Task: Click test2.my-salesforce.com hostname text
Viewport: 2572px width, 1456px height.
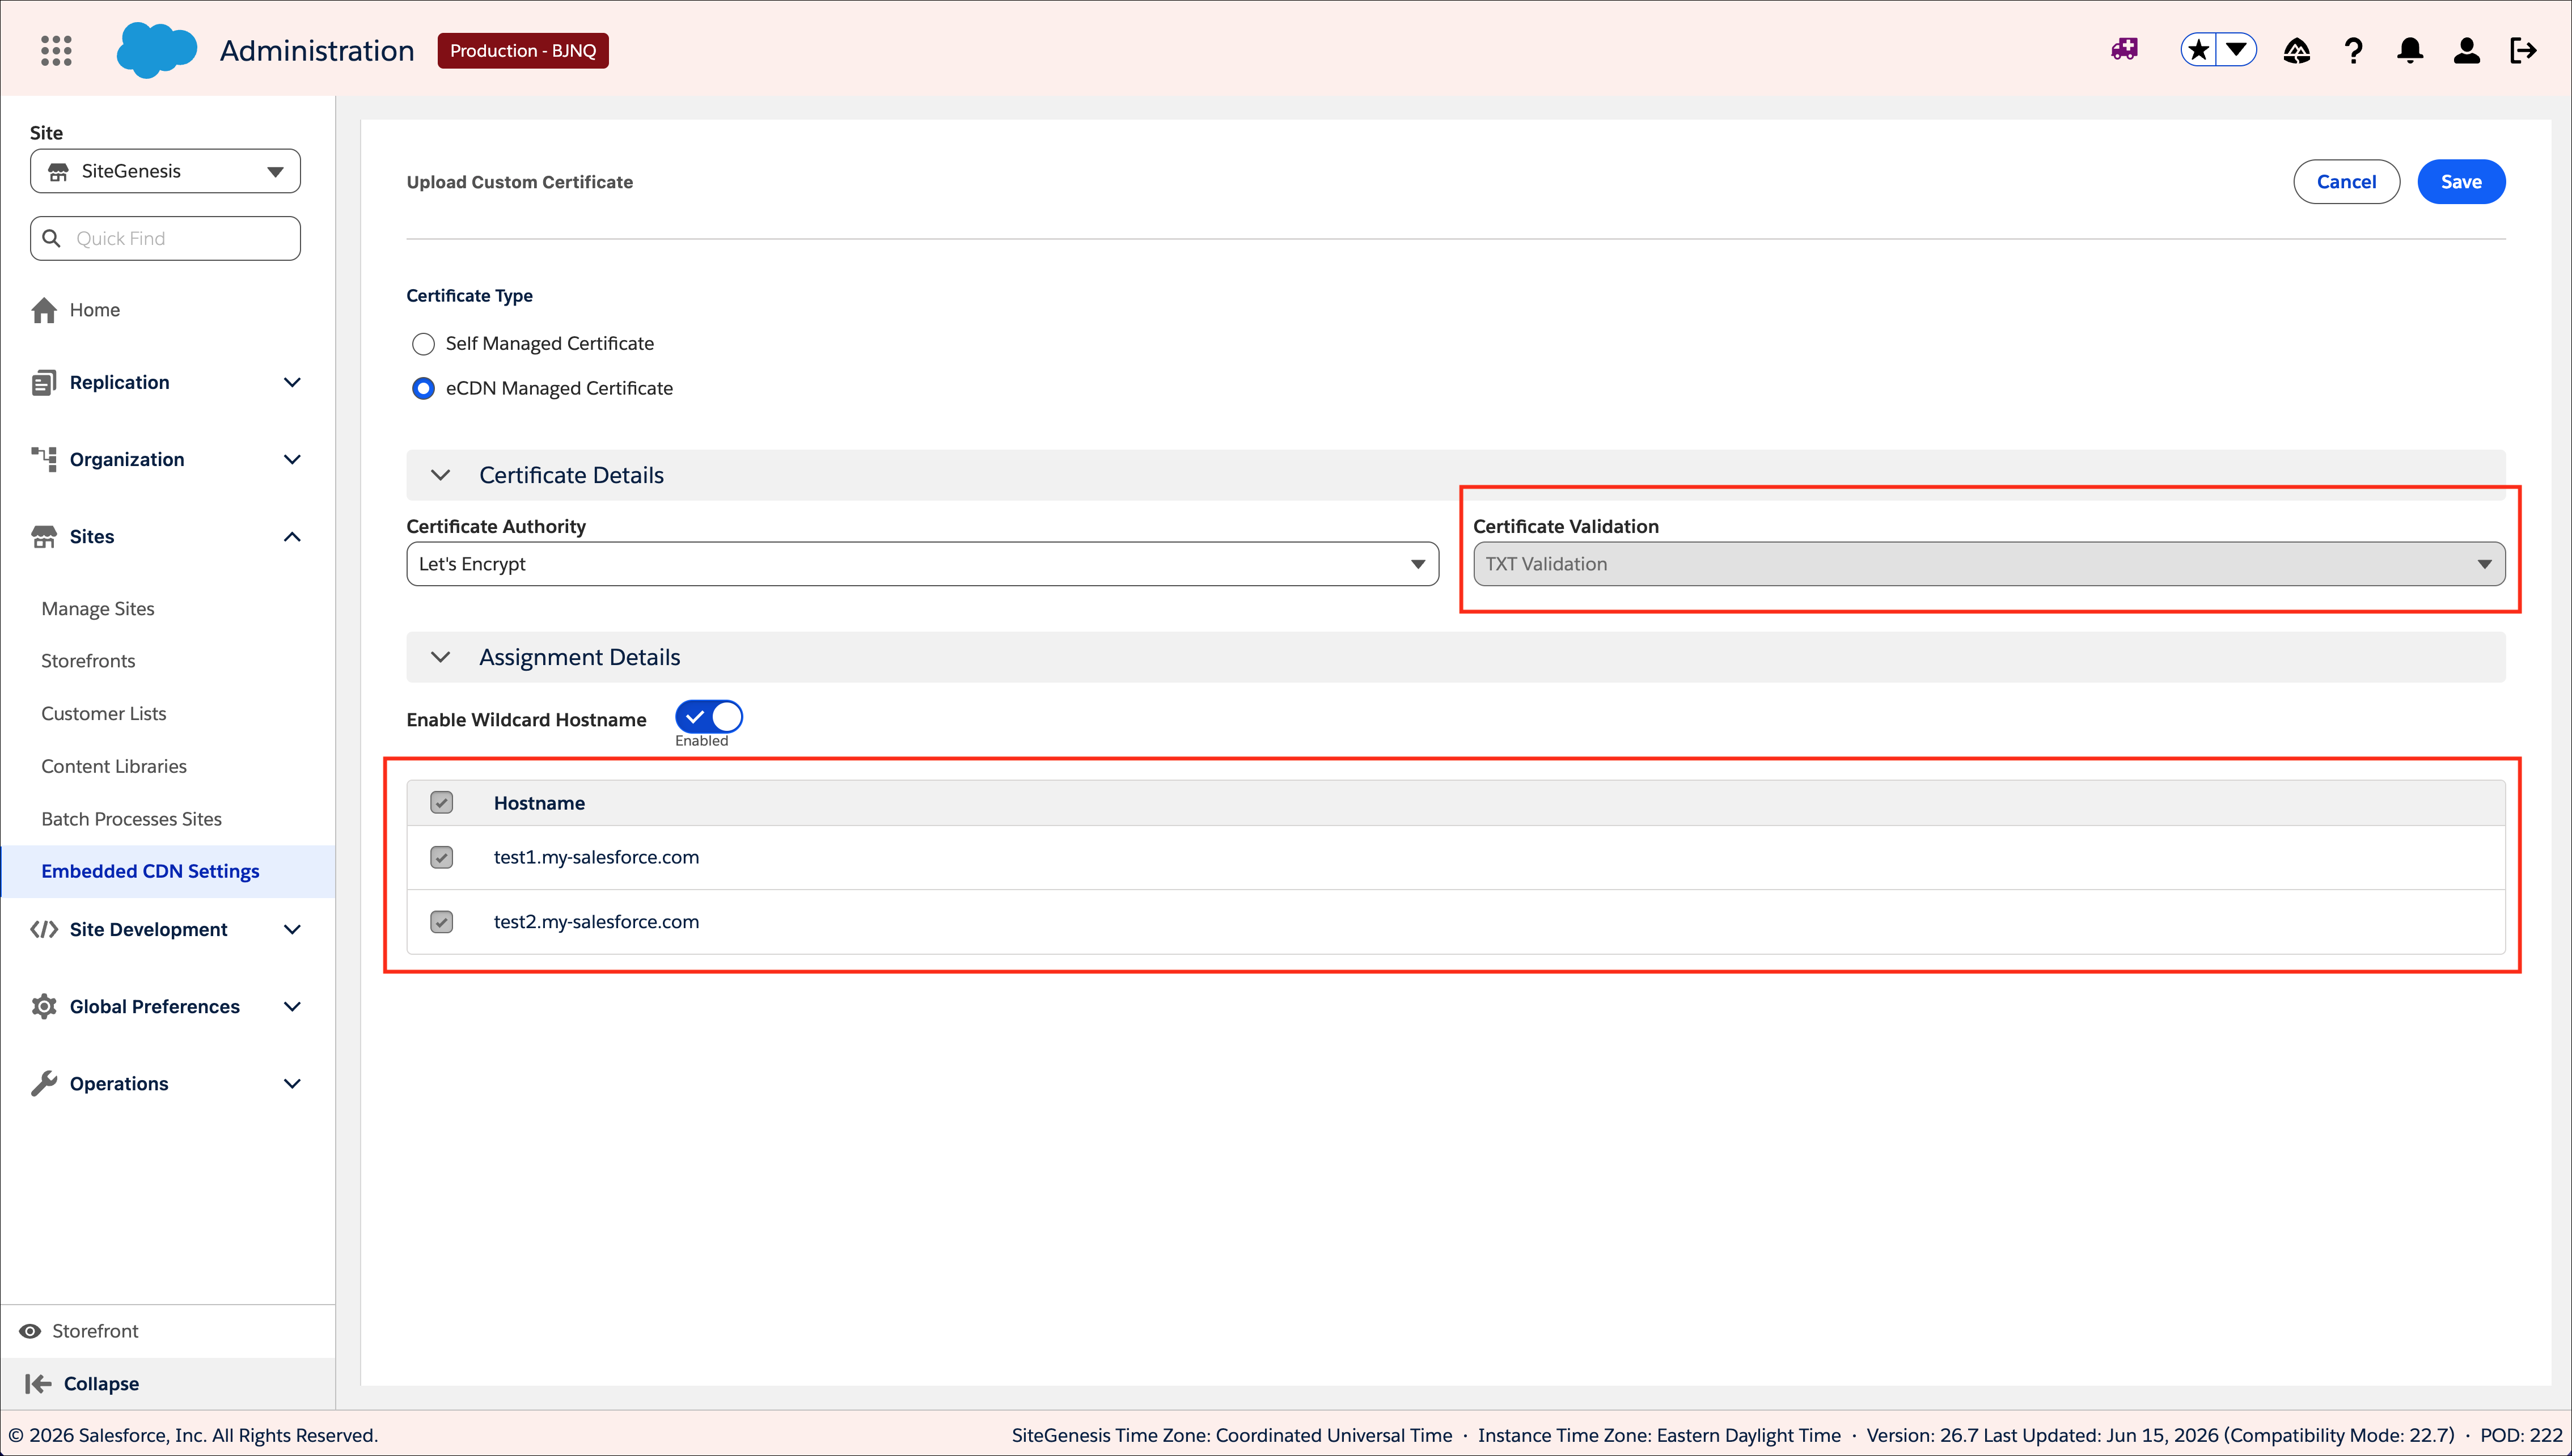Action: click(596, 922)
